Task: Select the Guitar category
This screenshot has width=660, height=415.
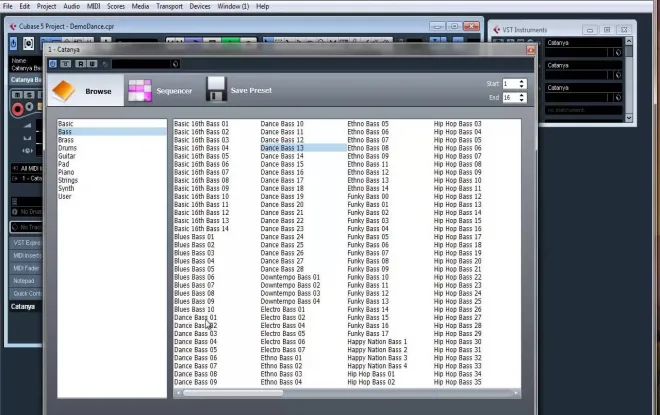Action: point(112,156)
